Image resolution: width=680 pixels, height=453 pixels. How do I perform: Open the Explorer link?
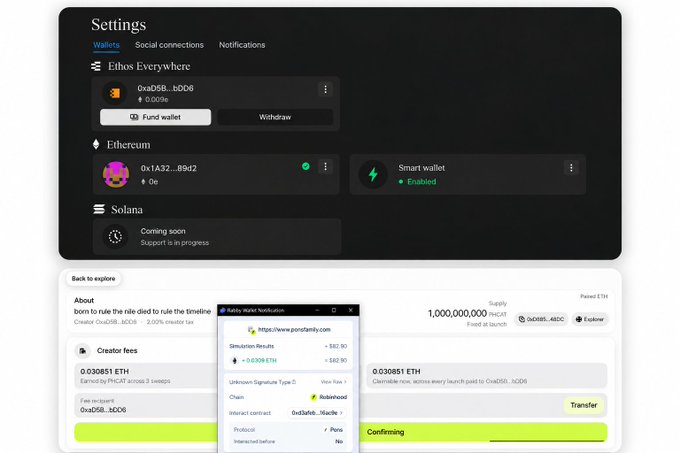[x=590, y=319]
